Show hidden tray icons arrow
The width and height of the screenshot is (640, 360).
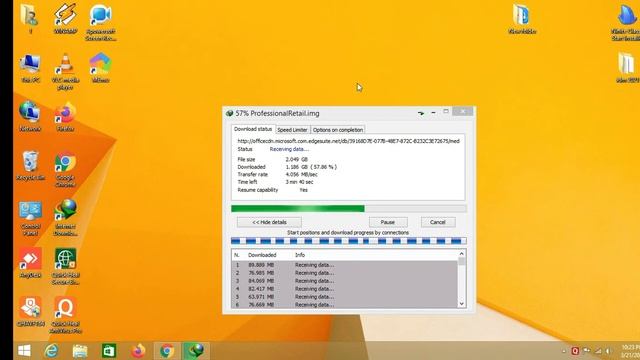[x=564, y=351]
